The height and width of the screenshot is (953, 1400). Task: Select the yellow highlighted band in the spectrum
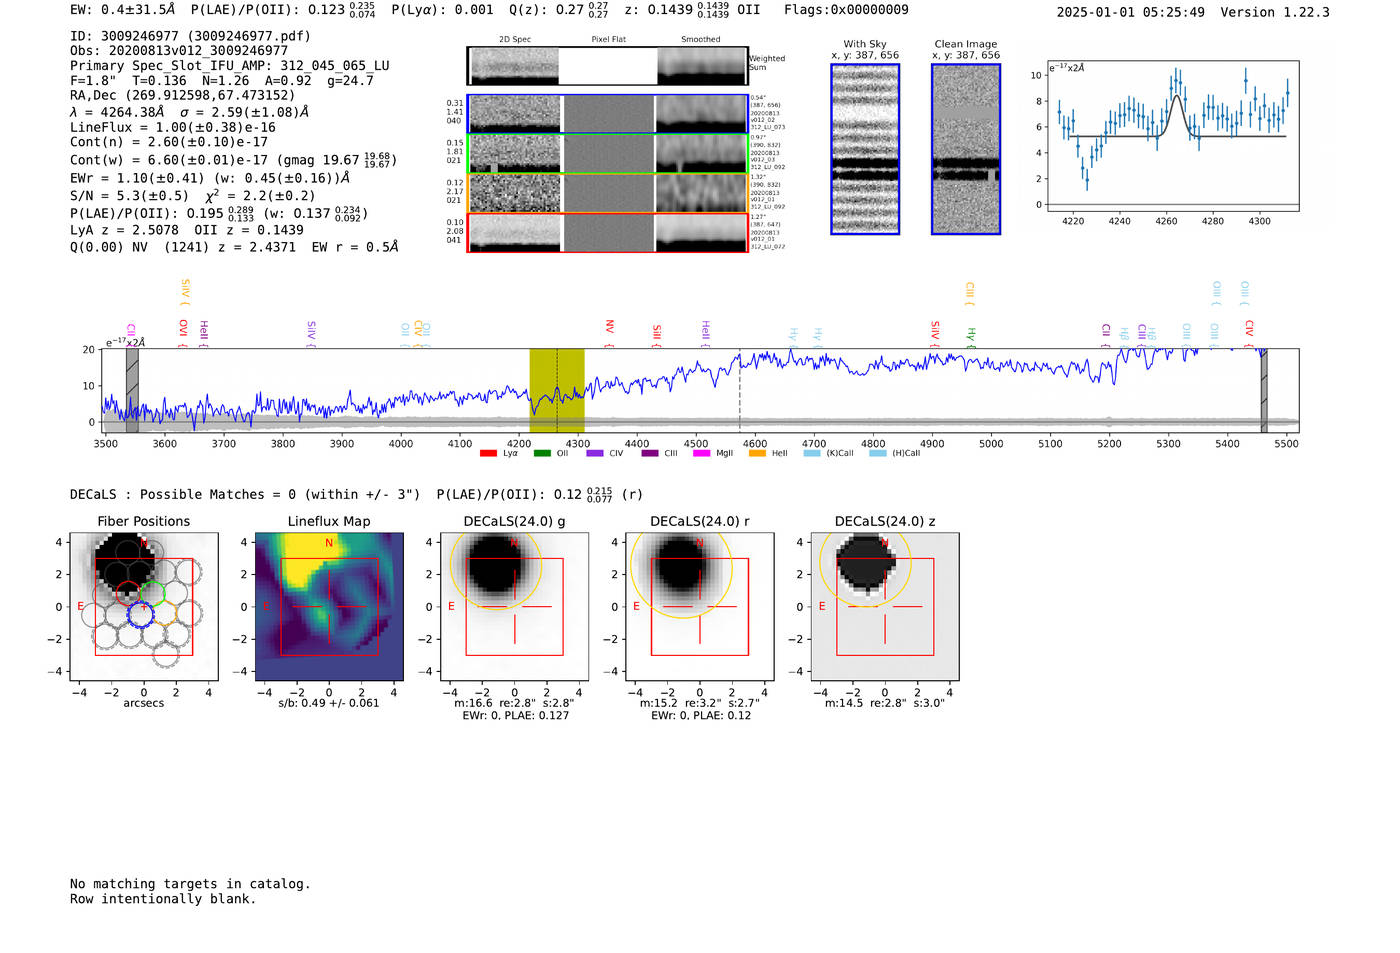point(557,390)
